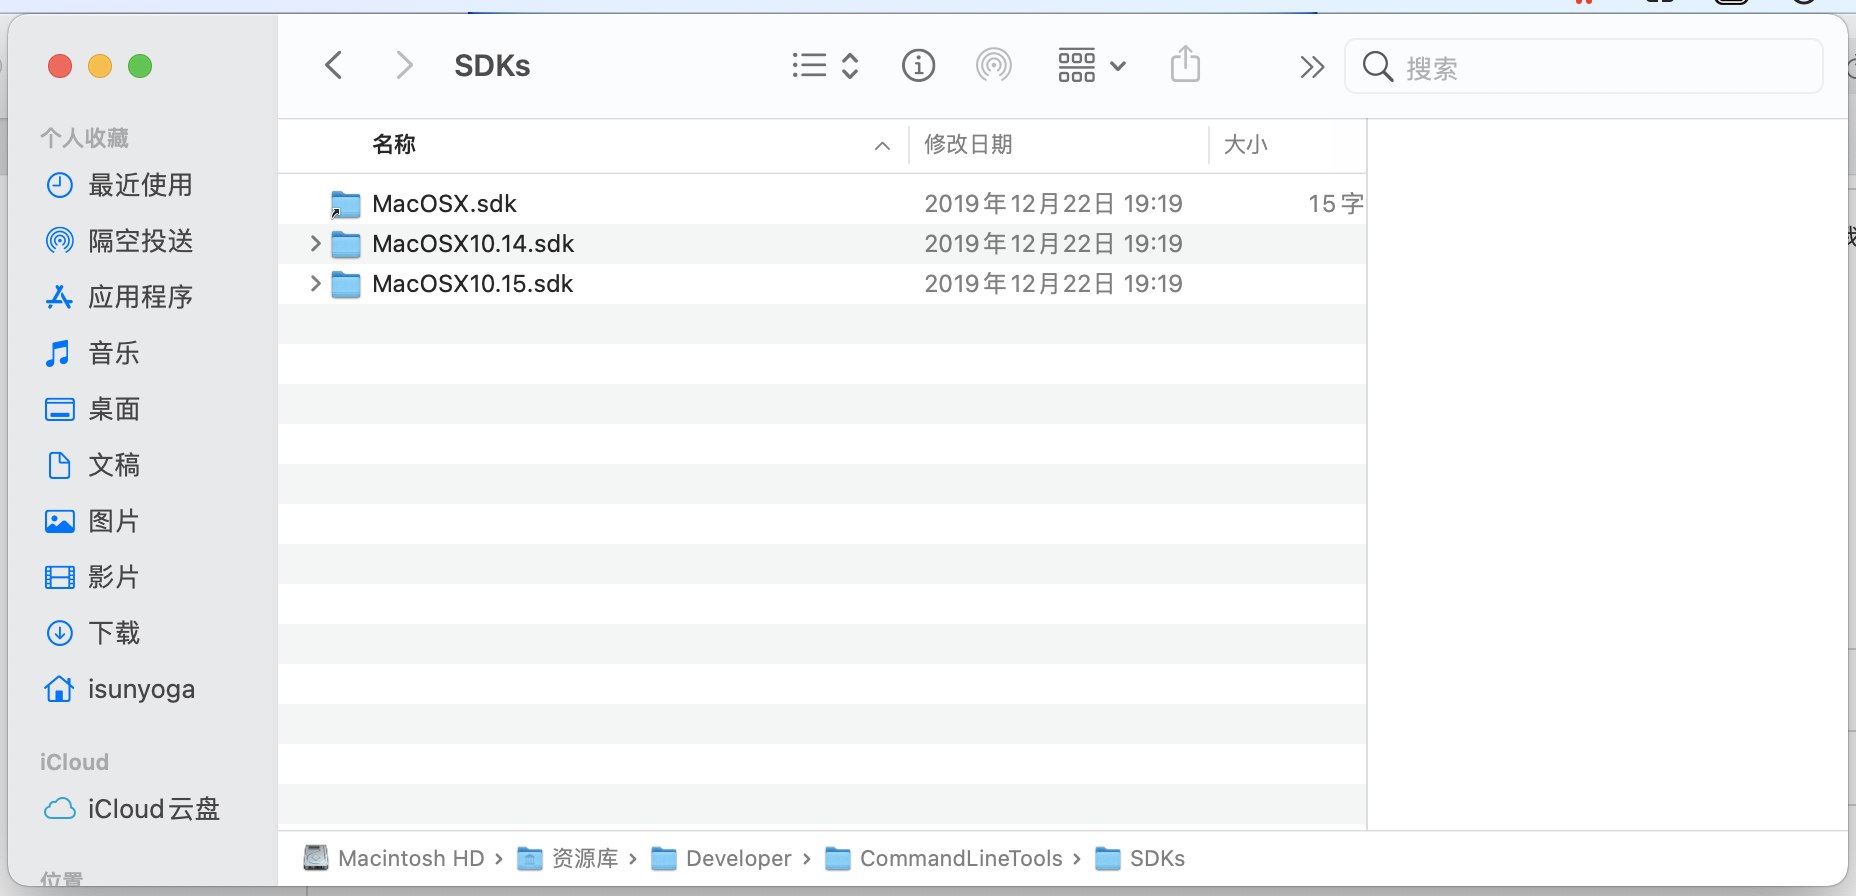Open 影片 in the sidebar
The height and width of the screenshot is (896, 1856).
[114, 577]
